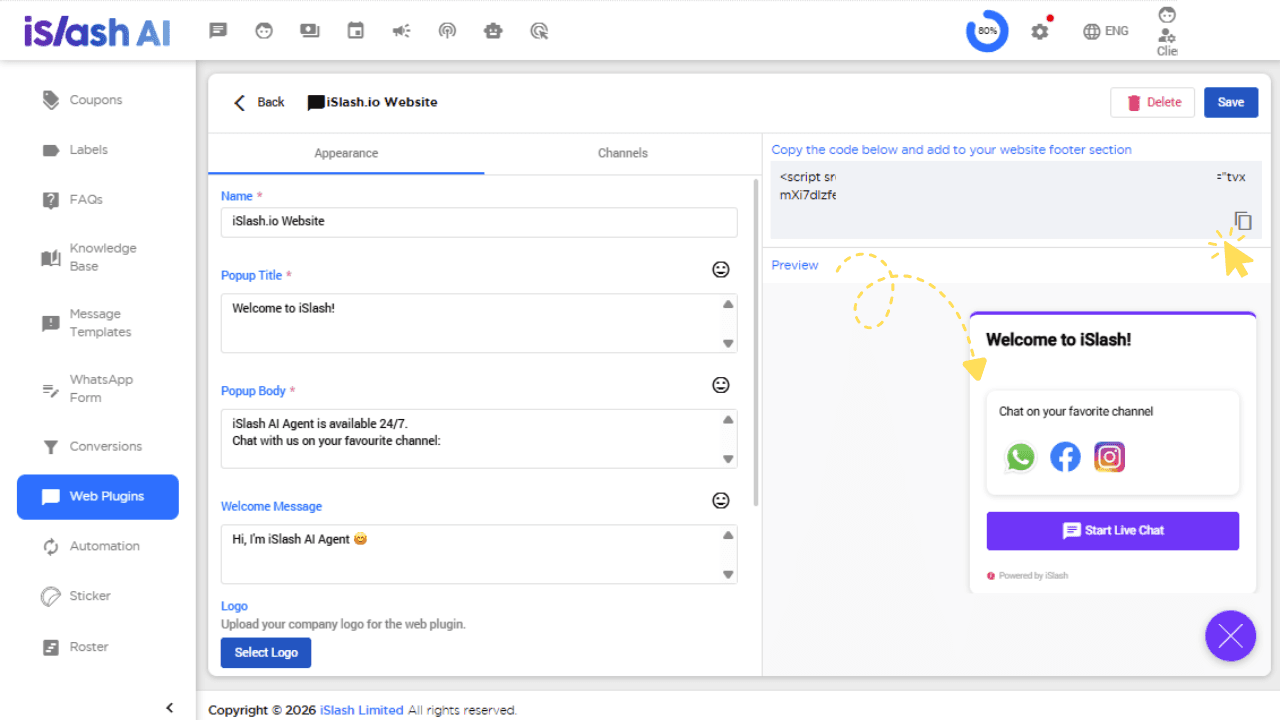1280x720 pixels.
Task: Click the Select Logo button
Action: pos(266,653)
